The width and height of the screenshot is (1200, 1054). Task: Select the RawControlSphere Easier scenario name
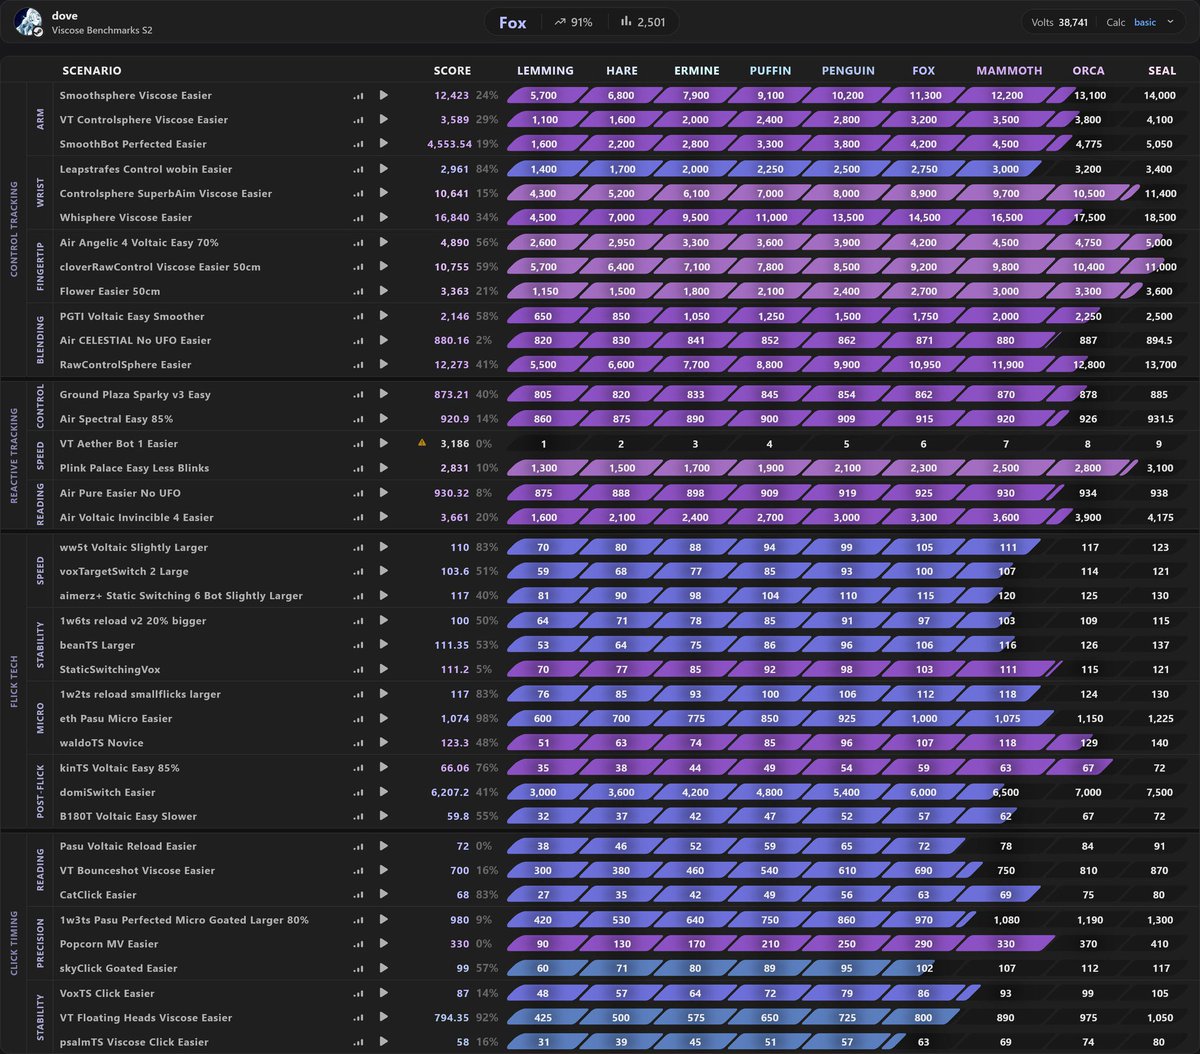pyautogui.click(x=125, y=365)
